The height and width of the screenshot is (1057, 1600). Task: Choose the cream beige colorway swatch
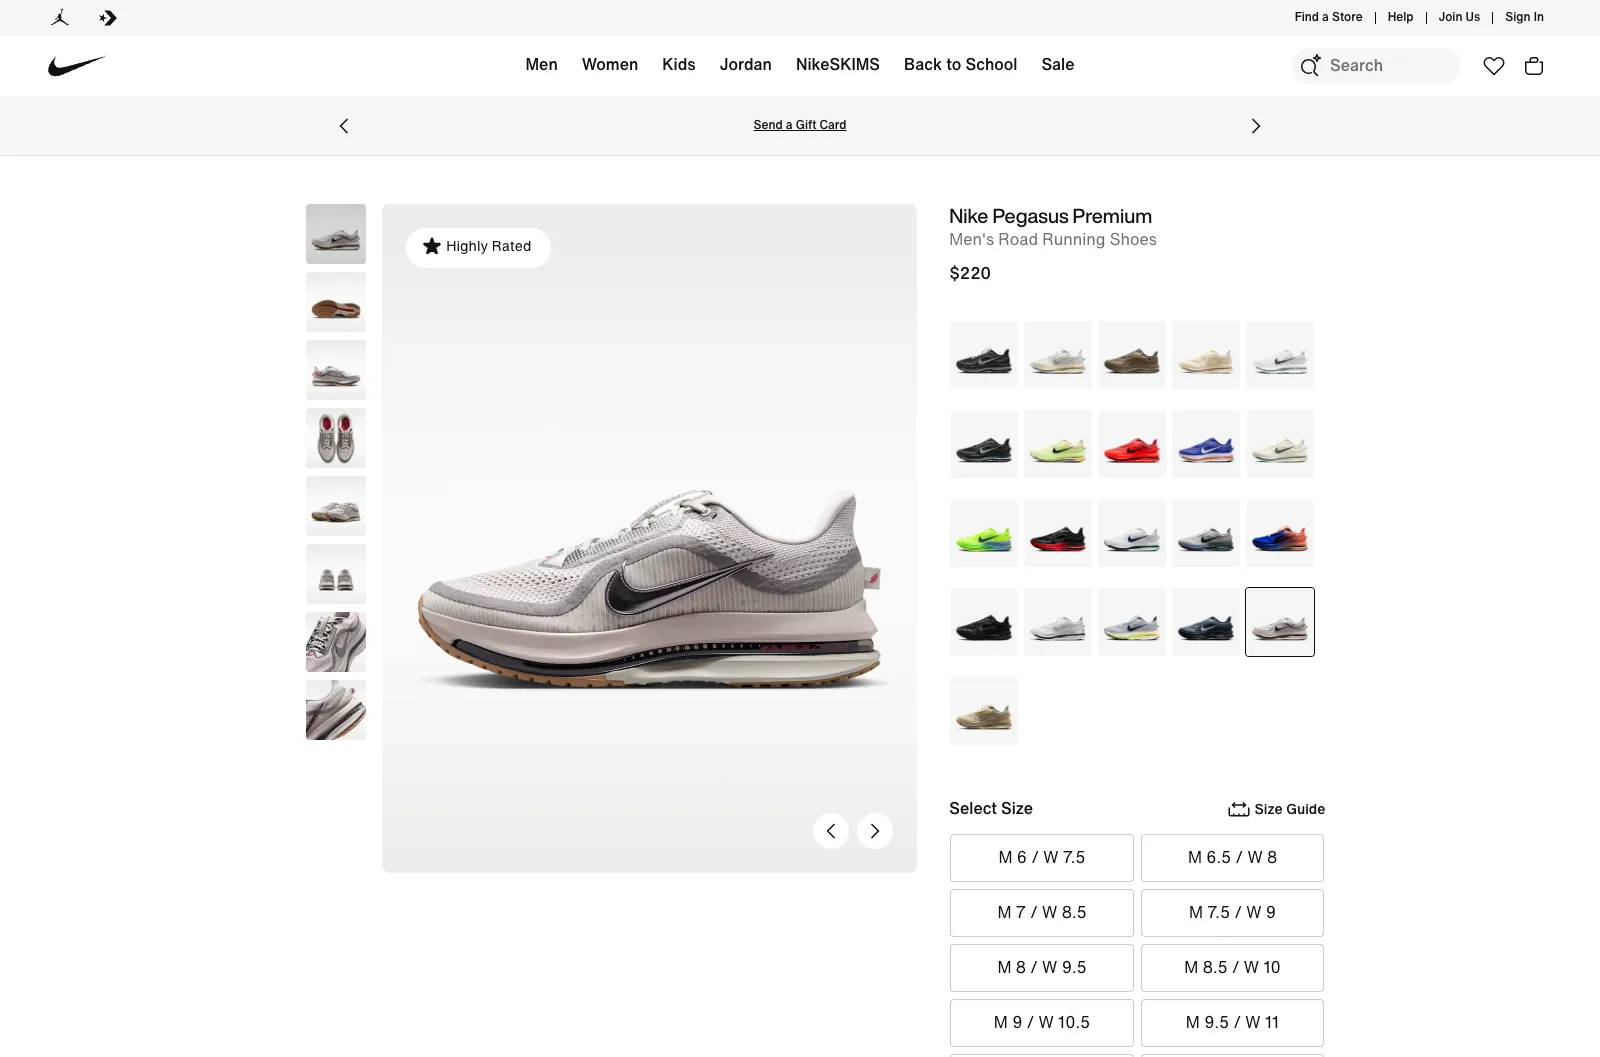(x=1206, y=355)
